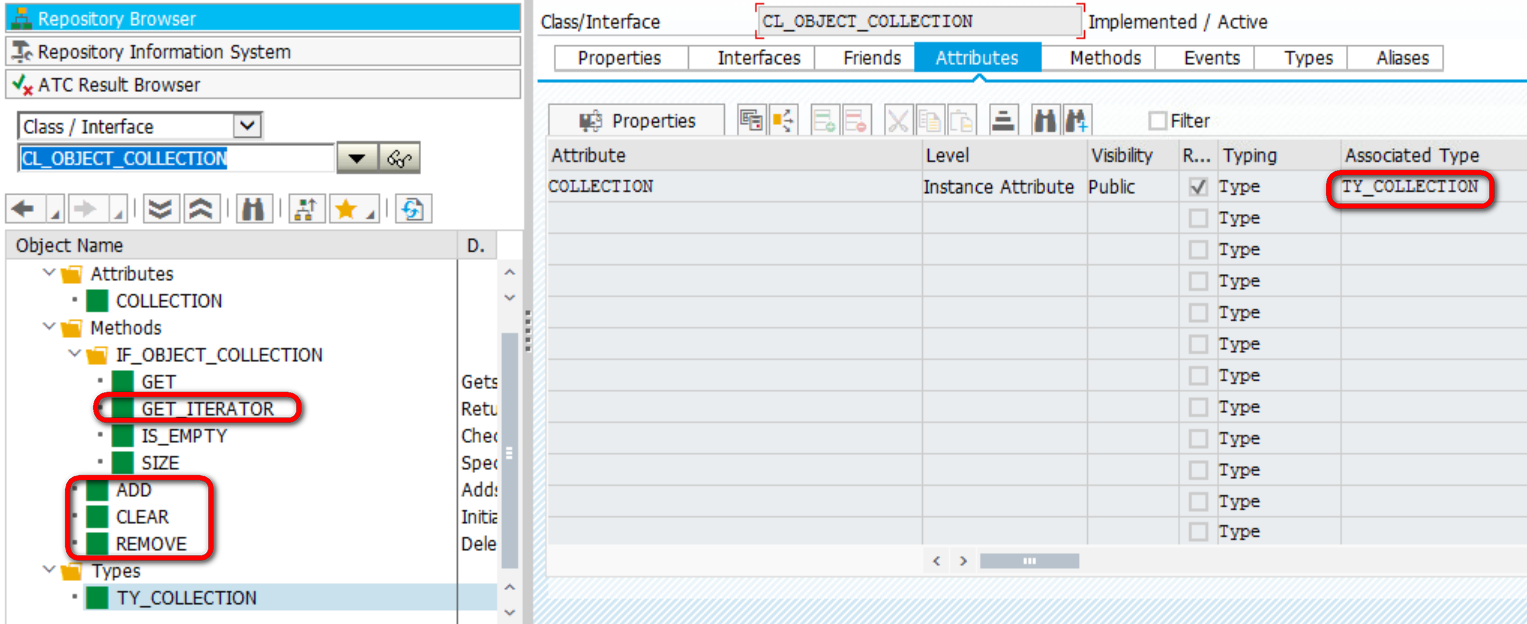Switch to the Types tab
This screenshot has width=1527, height=624.
tap(1308, 58)
